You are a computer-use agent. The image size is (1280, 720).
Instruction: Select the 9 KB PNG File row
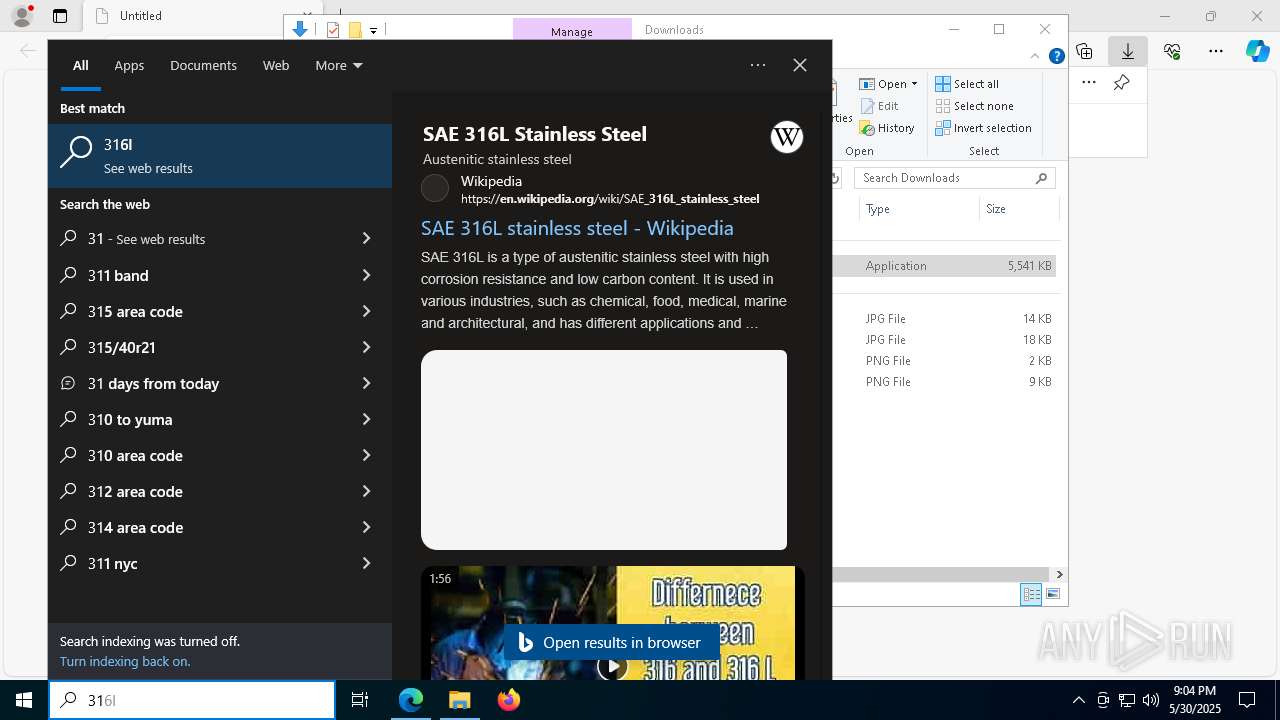tap(945, 382)
